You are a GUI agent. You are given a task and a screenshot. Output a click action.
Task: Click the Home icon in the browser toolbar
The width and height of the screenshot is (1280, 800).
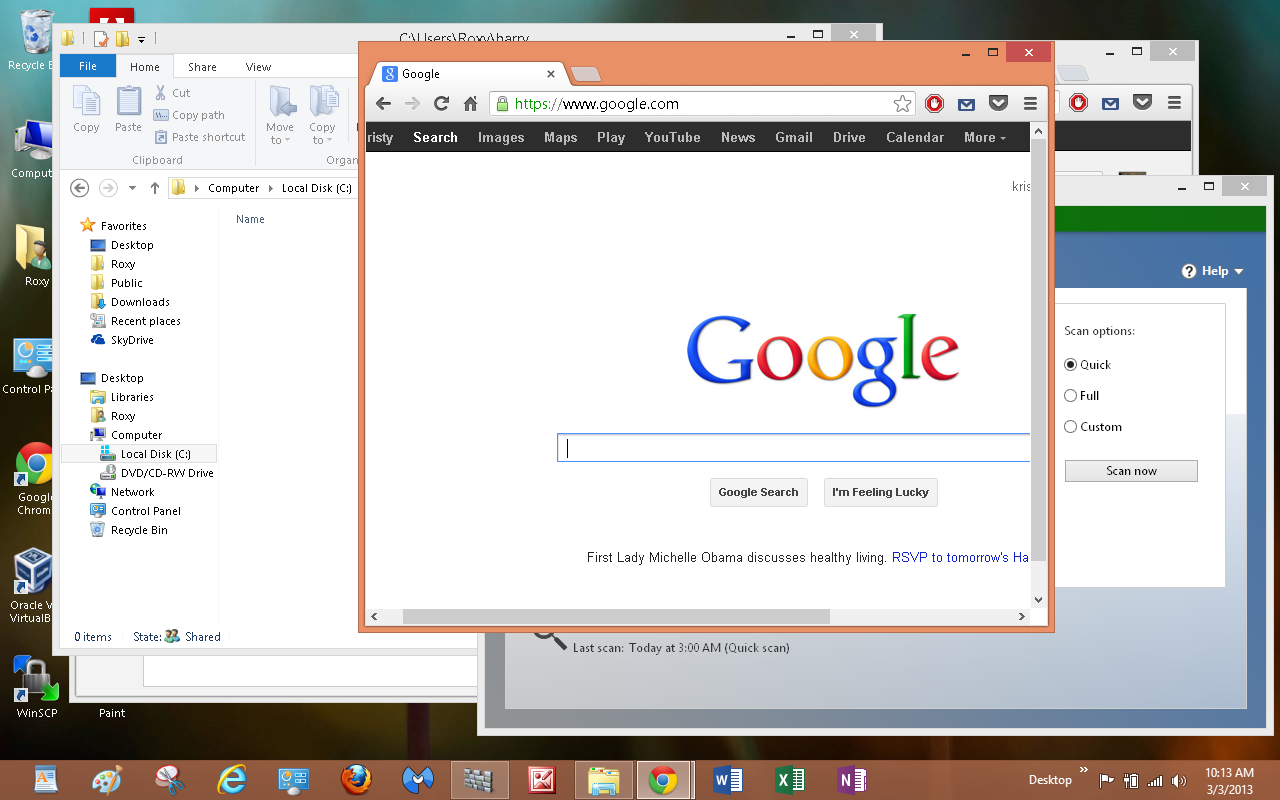468,103
